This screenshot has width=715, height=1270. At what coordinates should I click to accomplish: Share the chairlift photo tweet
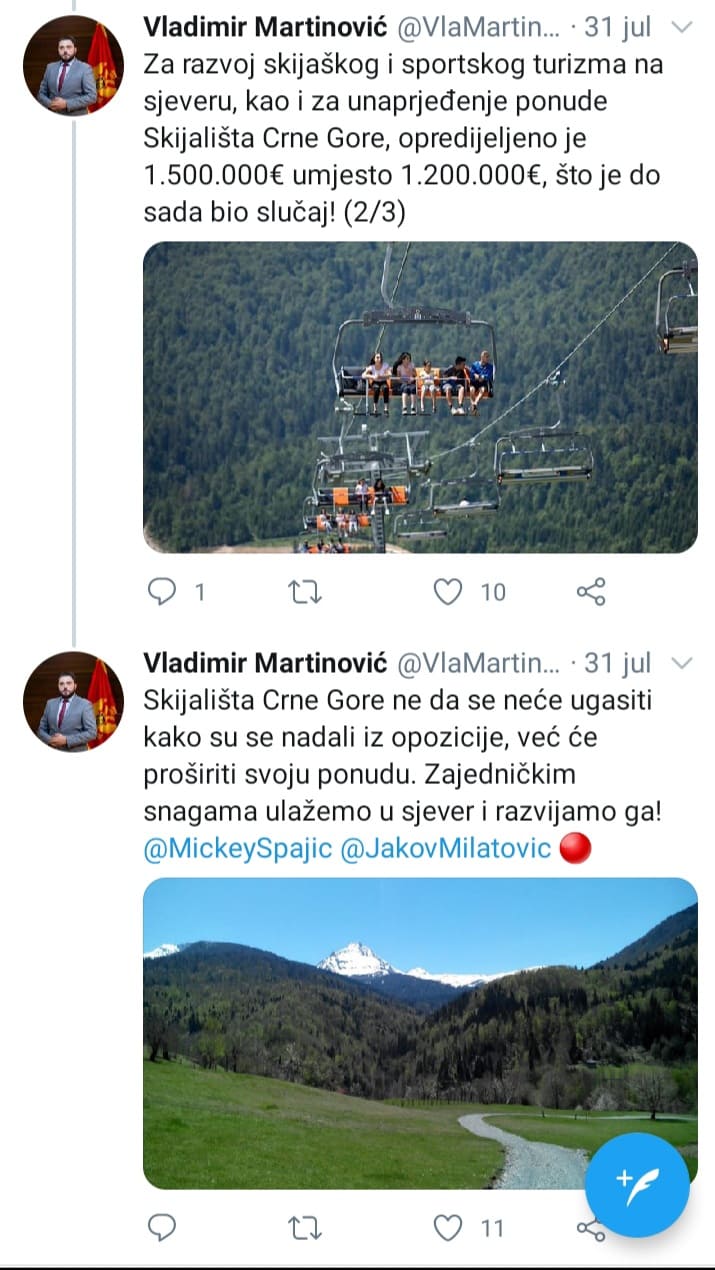[x=591, y=592]
